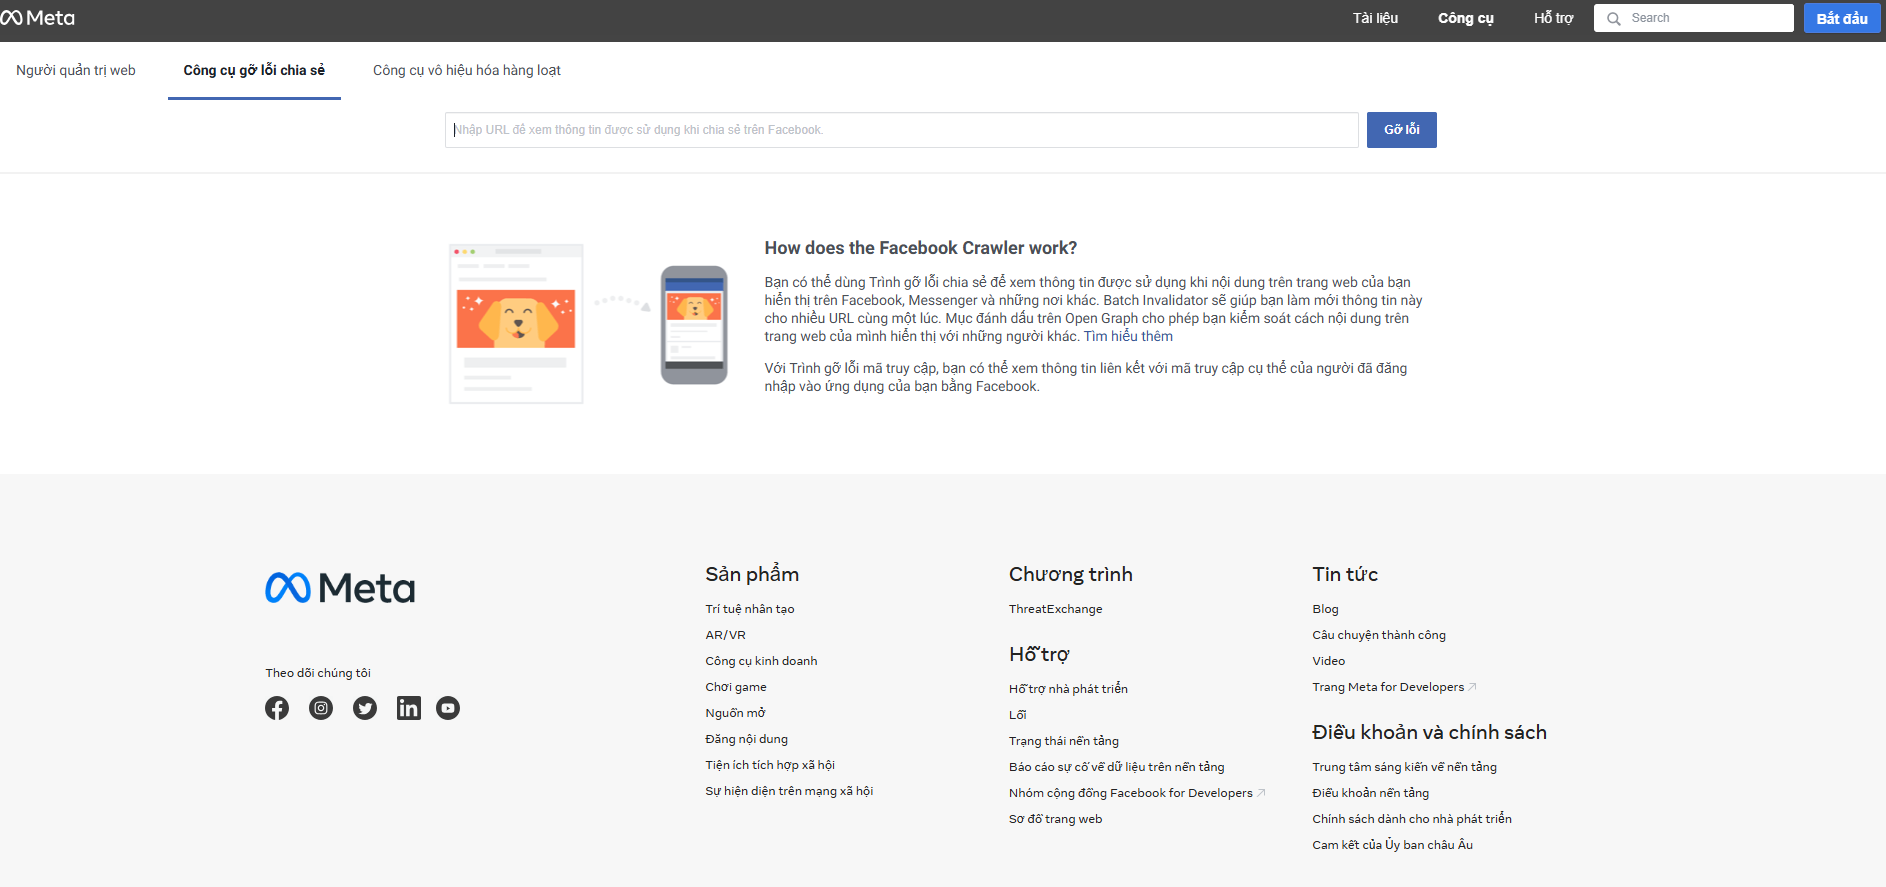The image size is (1886, 887).
Task: Focus the top Search field
Action: [1693, 18]
